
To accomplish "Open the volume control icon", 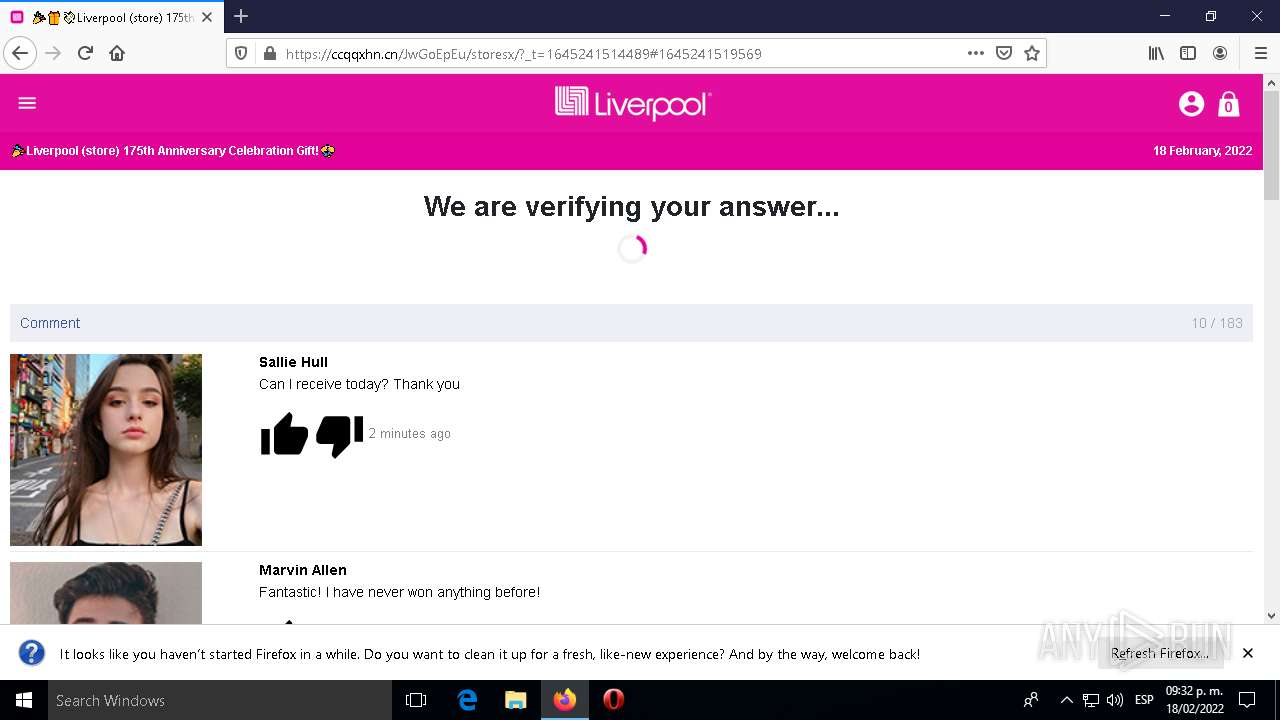I will click(1114, 700).
